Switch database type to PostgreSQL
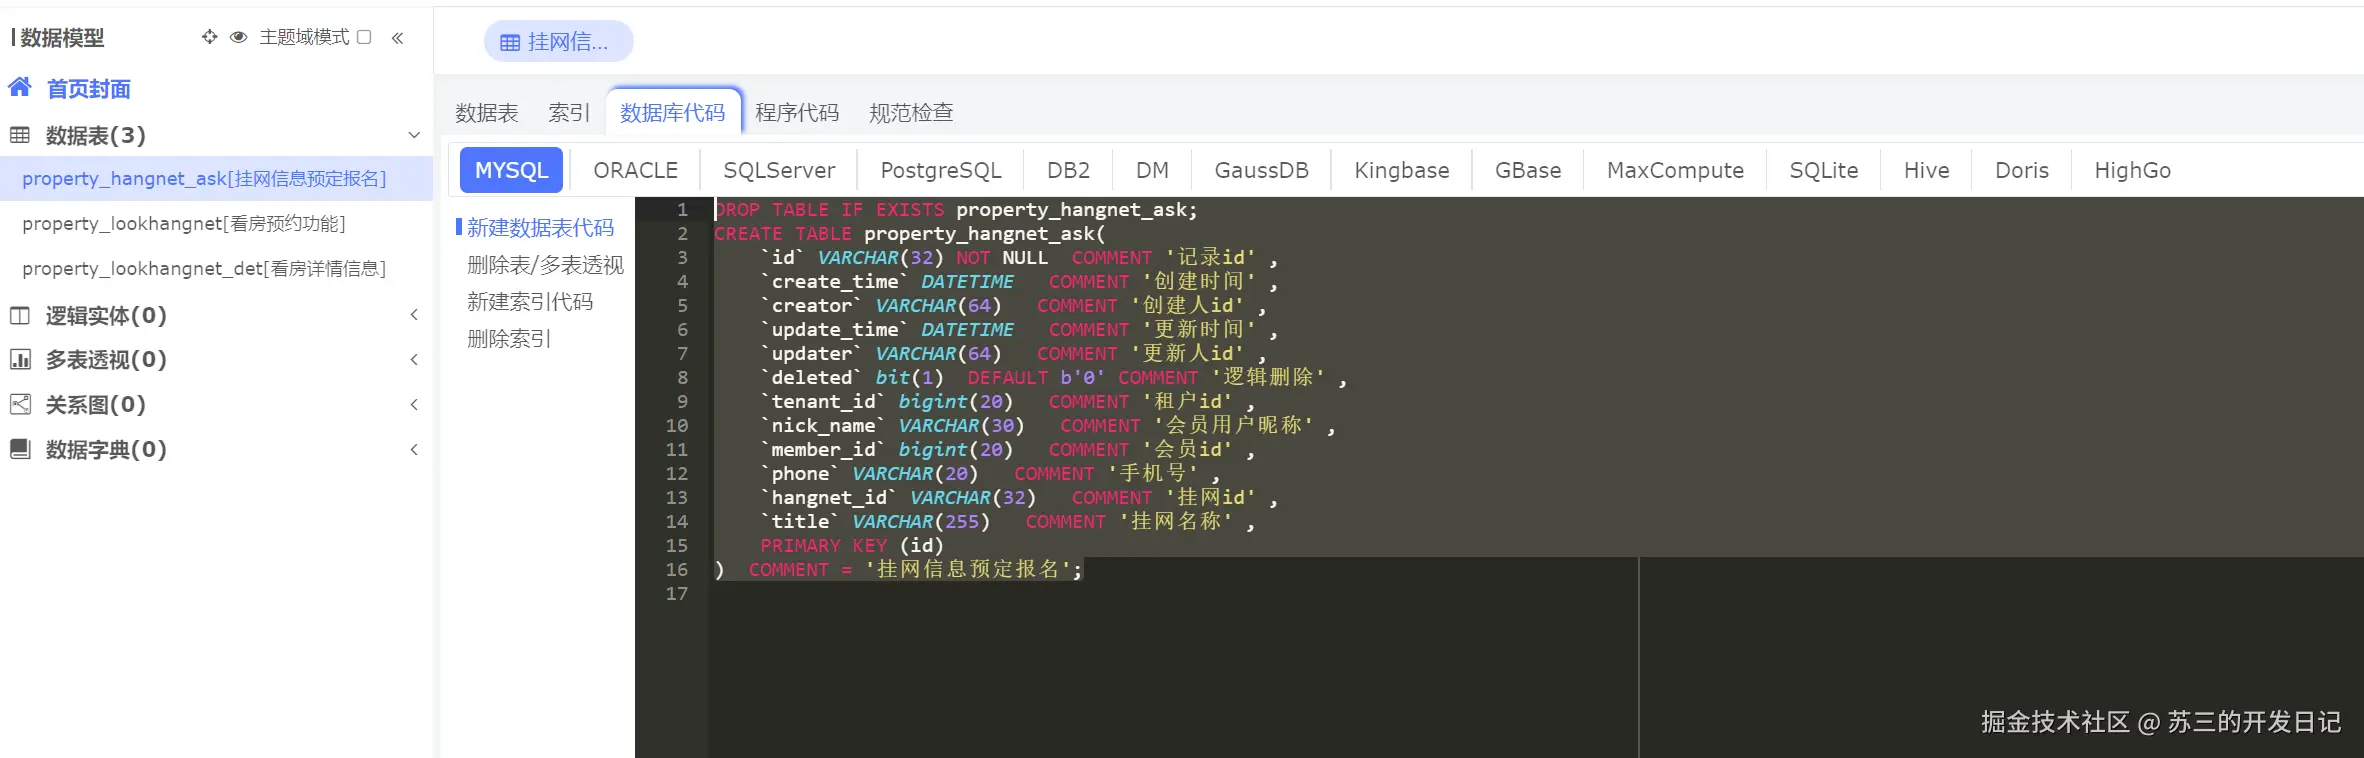Screen dimensions: 2364x758 [941, 170]
